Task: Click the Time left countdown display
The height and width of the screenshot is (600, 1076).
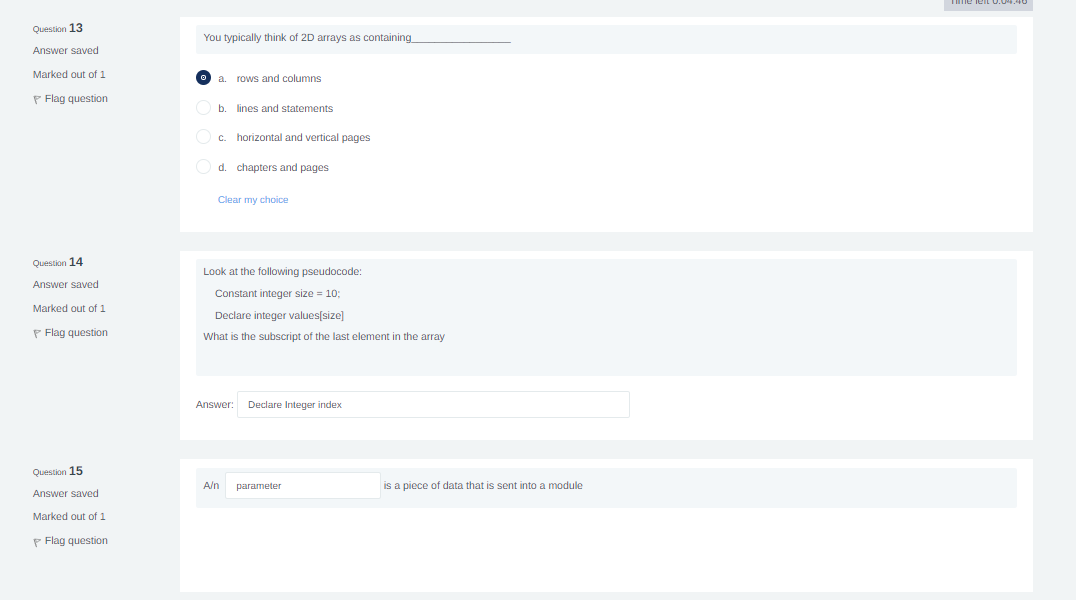Action: pos(988,3)
